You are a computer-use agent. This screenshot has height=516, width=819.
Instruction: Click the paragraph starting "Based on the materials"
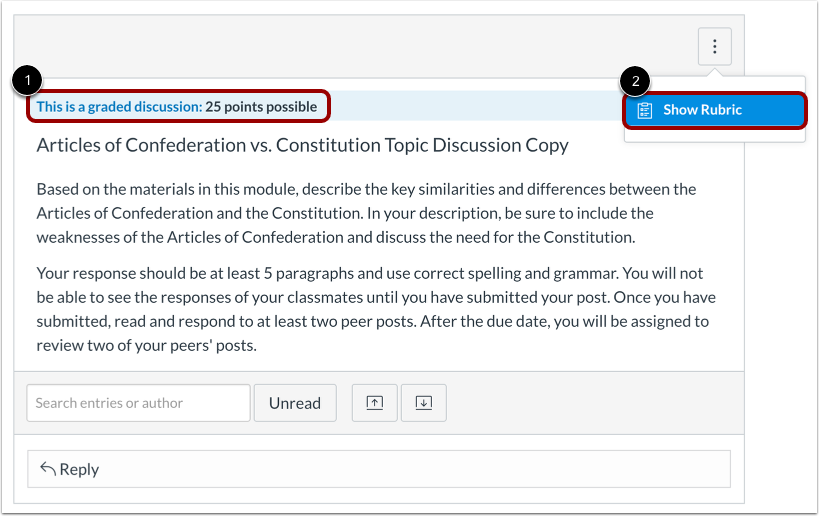366,213
